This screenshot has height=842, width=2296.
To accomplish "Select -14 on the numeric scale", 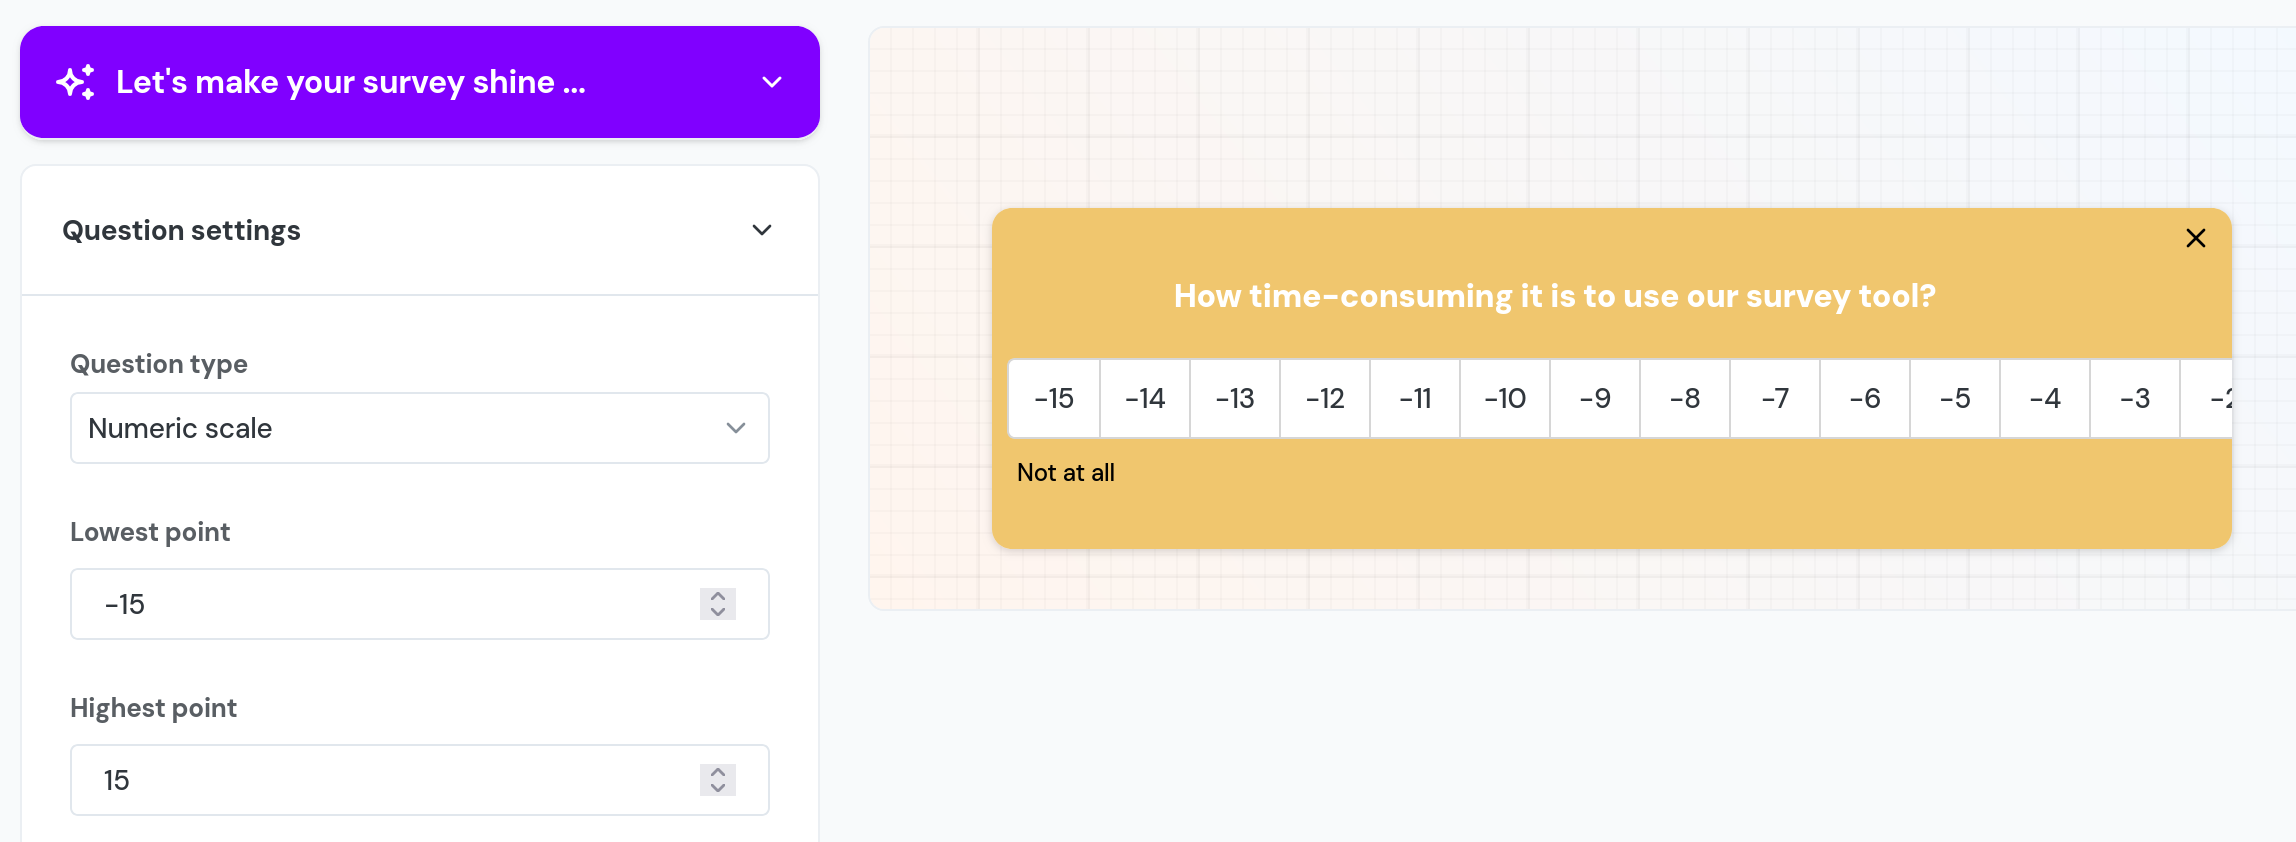I will pos(1145,398).
